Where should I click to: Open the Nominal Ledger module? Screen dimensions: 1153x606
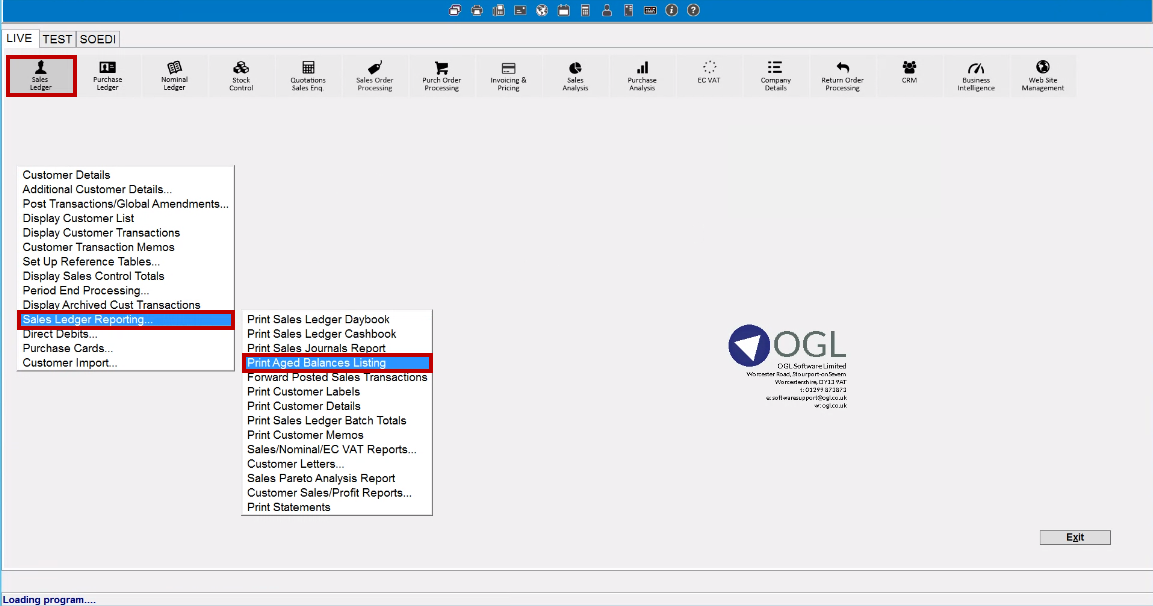click(174, 76)
